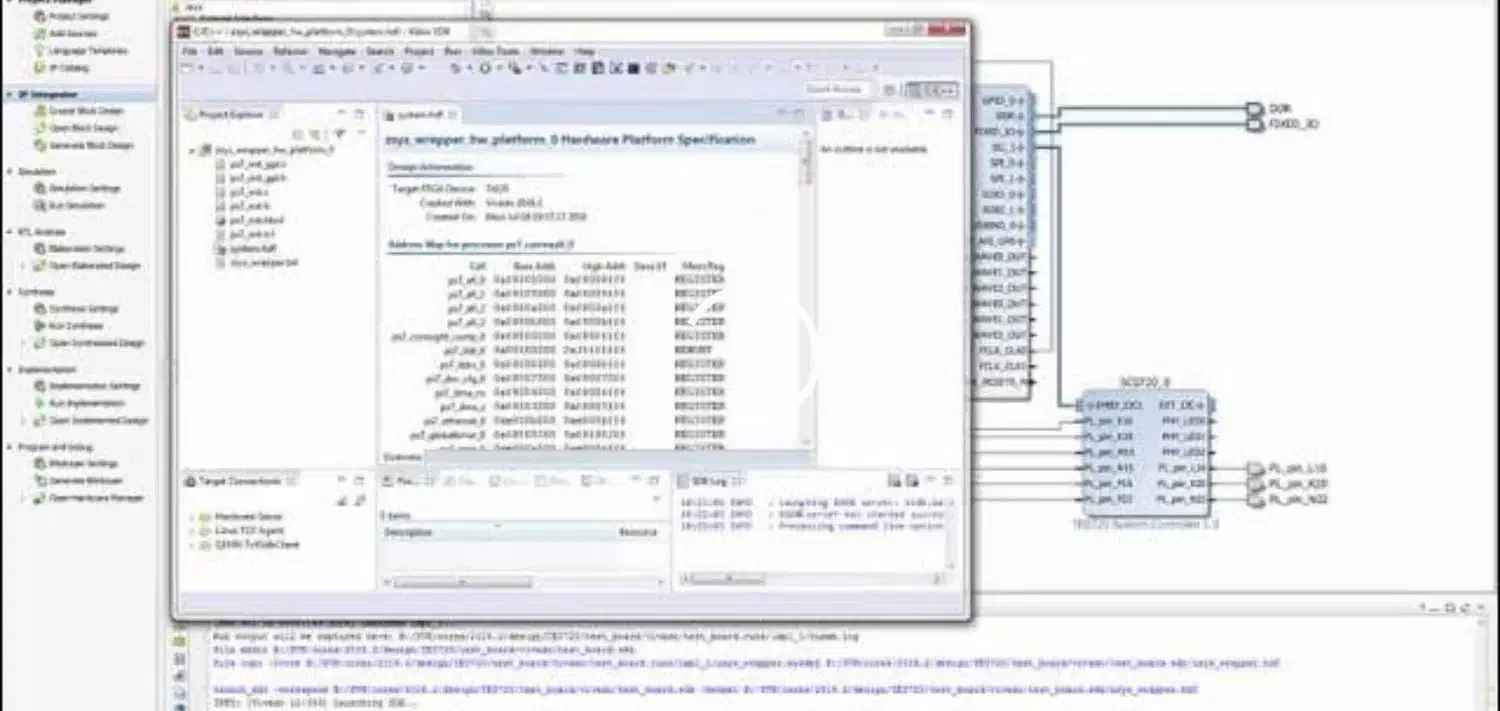The width and height of the screenshot is (1500, 711).
Task: Open the Xilinx Tools menu
Action: (x=495, y=51)
